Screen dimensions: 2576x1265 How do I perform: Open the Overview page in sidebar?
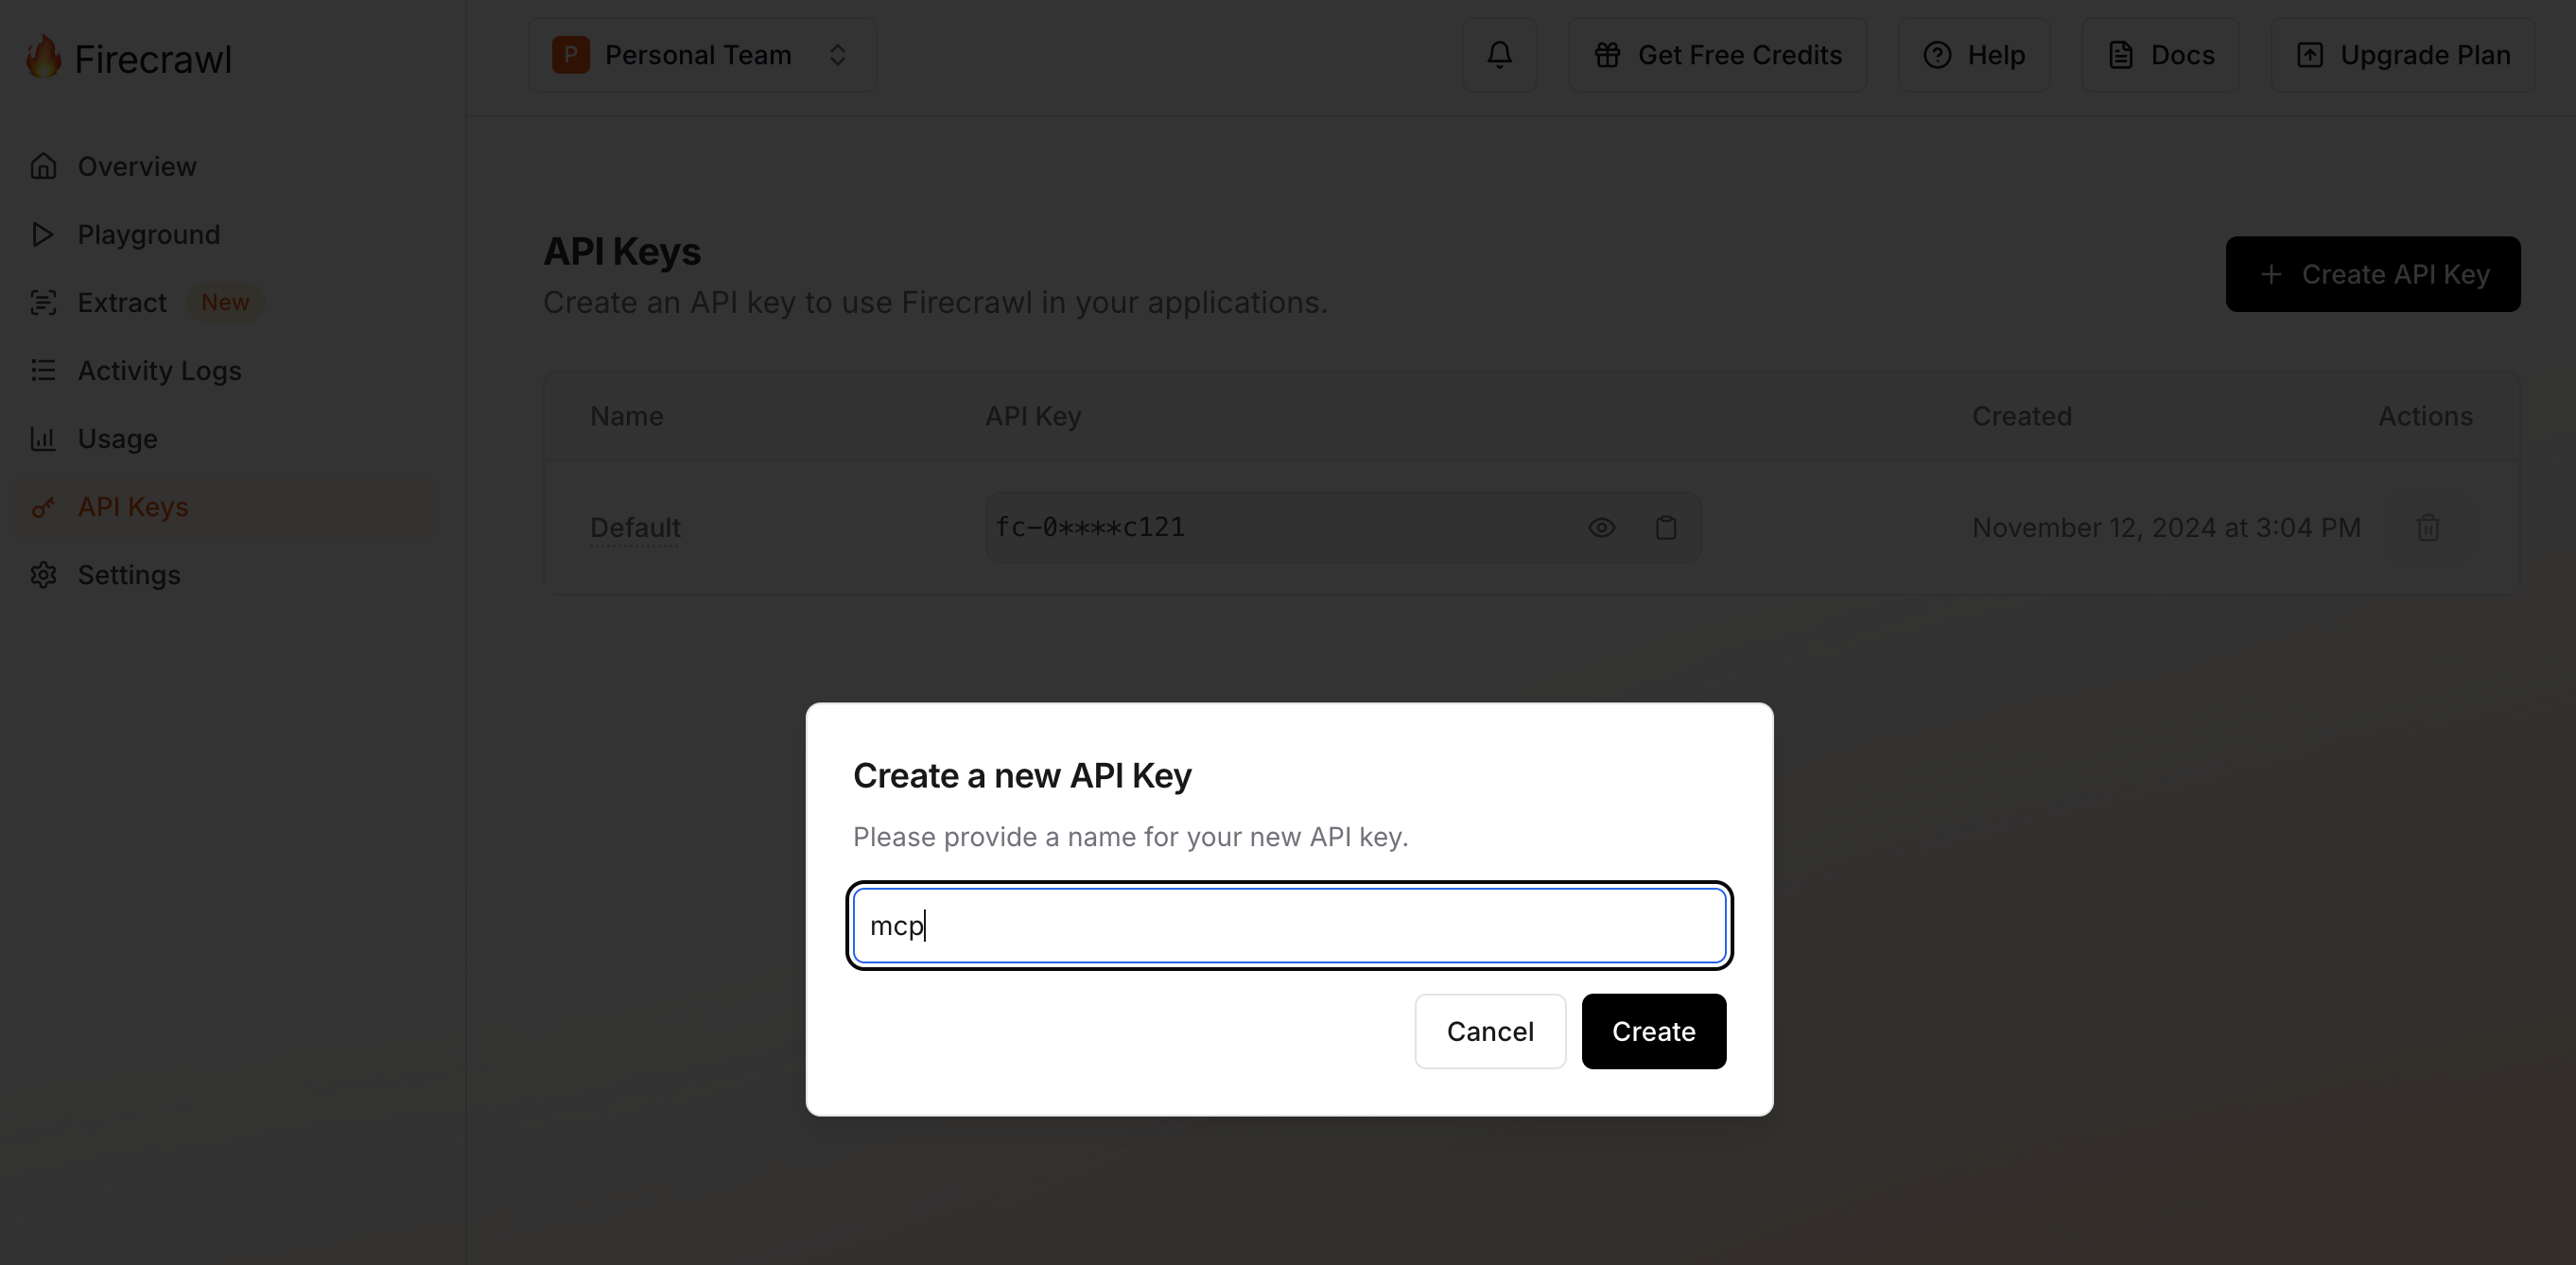[137, 166]
